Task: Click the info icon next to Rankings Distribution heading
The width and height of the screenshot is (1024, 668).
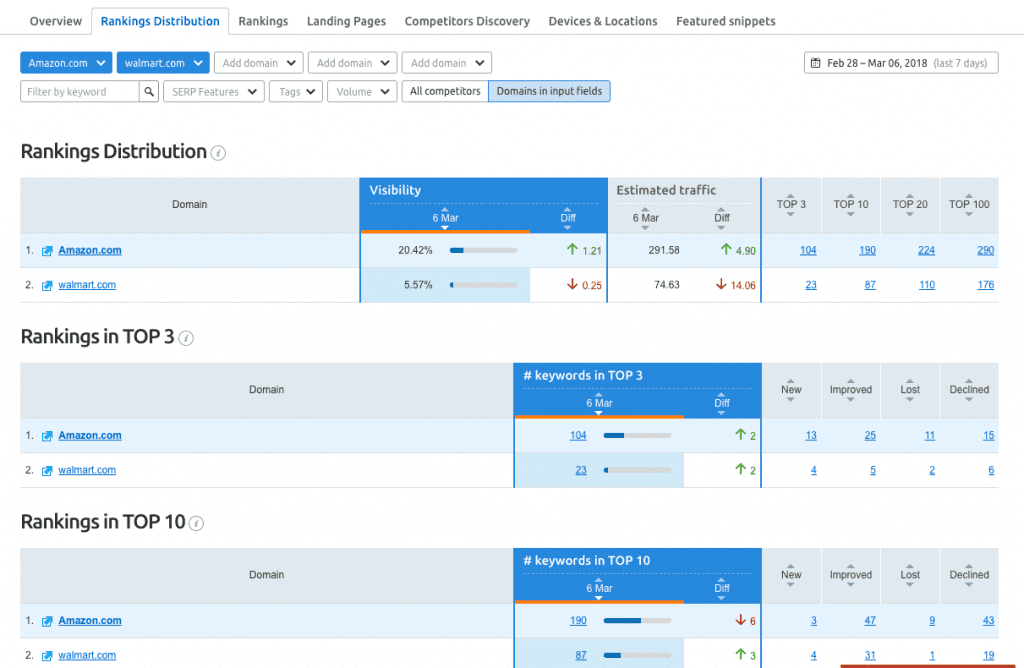Action: [x=218, y=153]
